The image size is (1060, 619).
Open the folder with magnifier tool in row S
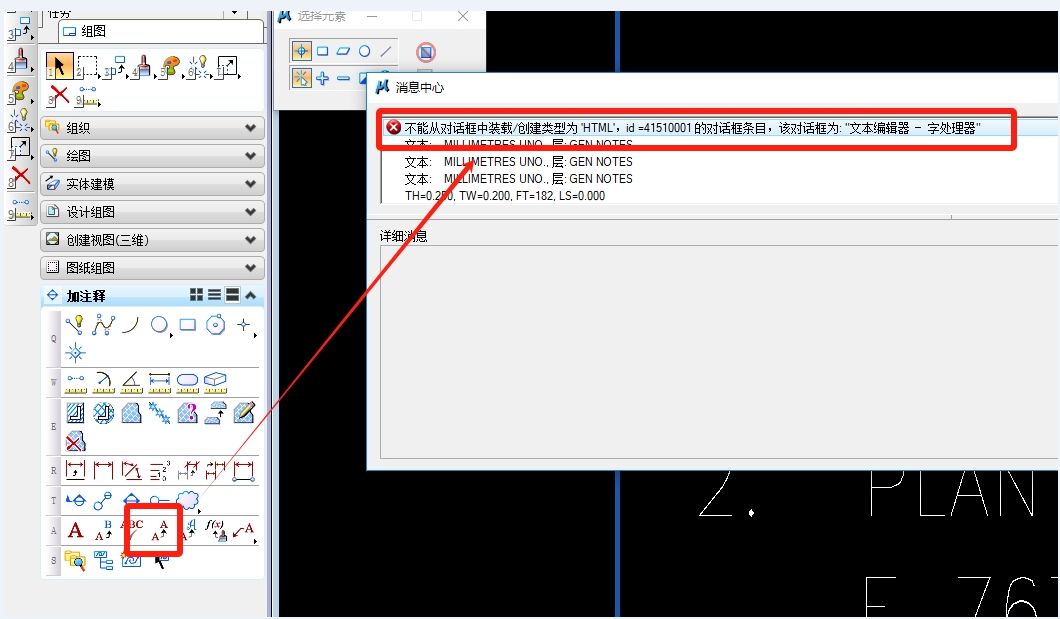click(x=75, y=560)
